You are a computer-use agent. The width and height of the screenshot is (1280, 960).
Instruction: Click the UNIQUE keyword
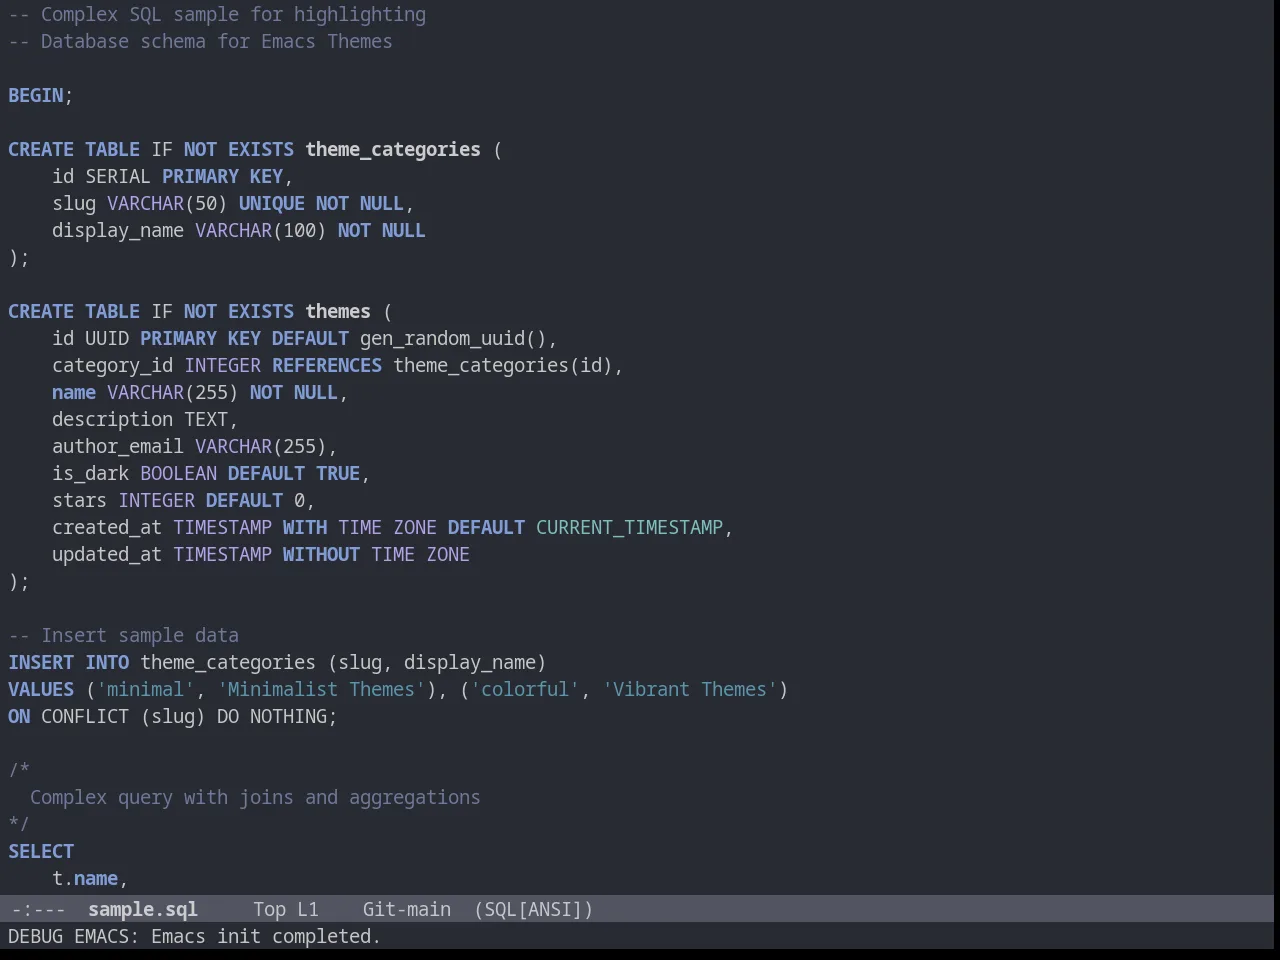click(272, 203)
